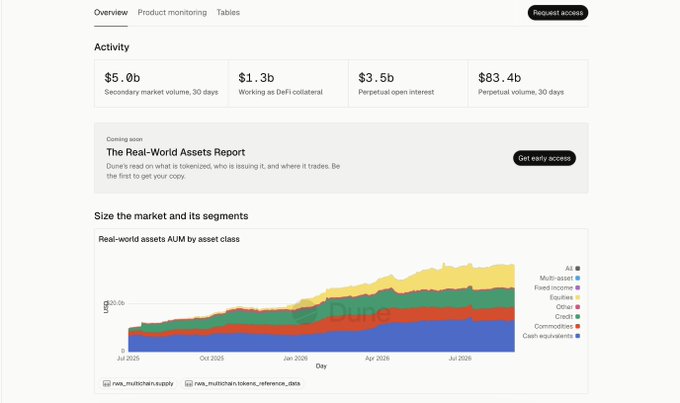Click the Perpetual open interest caption
The height and width of the screenshot is (403, 680).
396,92
